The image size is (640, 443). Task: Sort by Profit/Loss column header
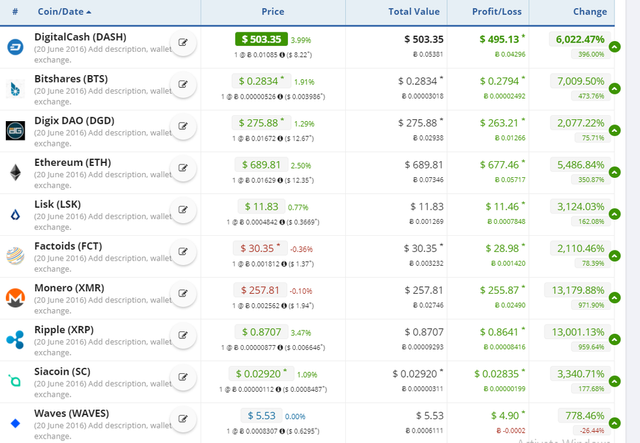coord(497,11)
